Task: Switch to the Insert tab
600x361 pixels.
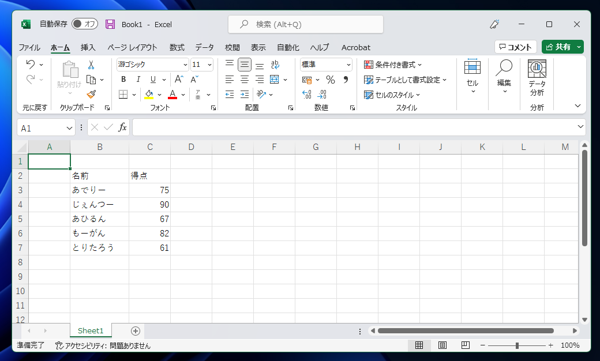Action: pos(88,47)
